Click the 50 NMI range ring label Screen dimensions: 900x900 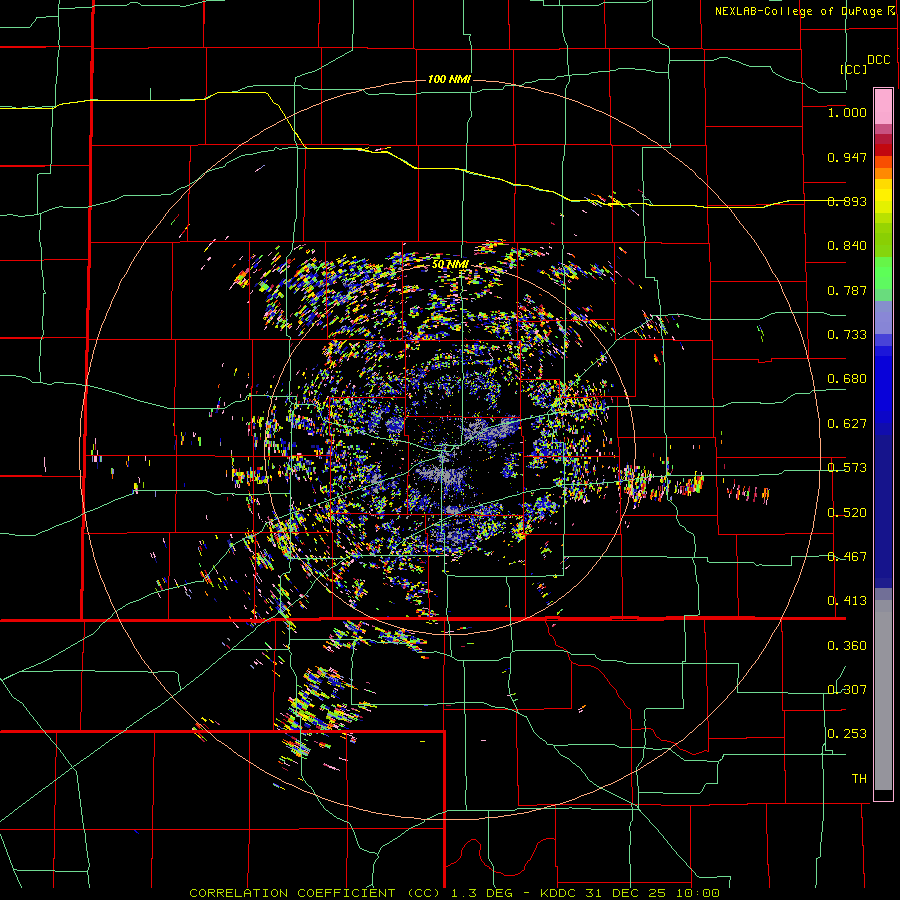pos(450,264)
